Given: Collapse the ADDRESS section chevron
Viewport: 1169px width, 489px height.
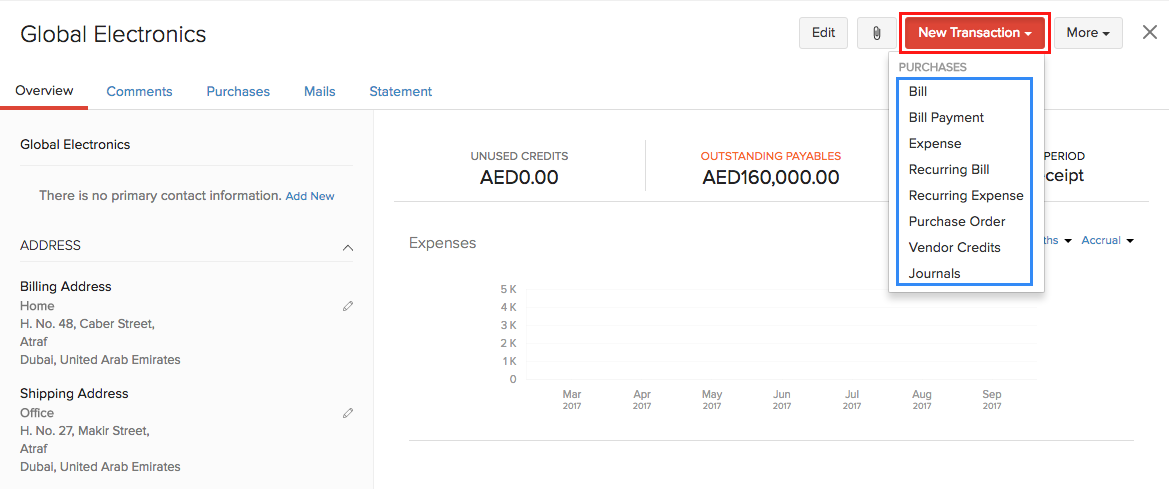Looking at the screenshot, I should click(347, 247).
